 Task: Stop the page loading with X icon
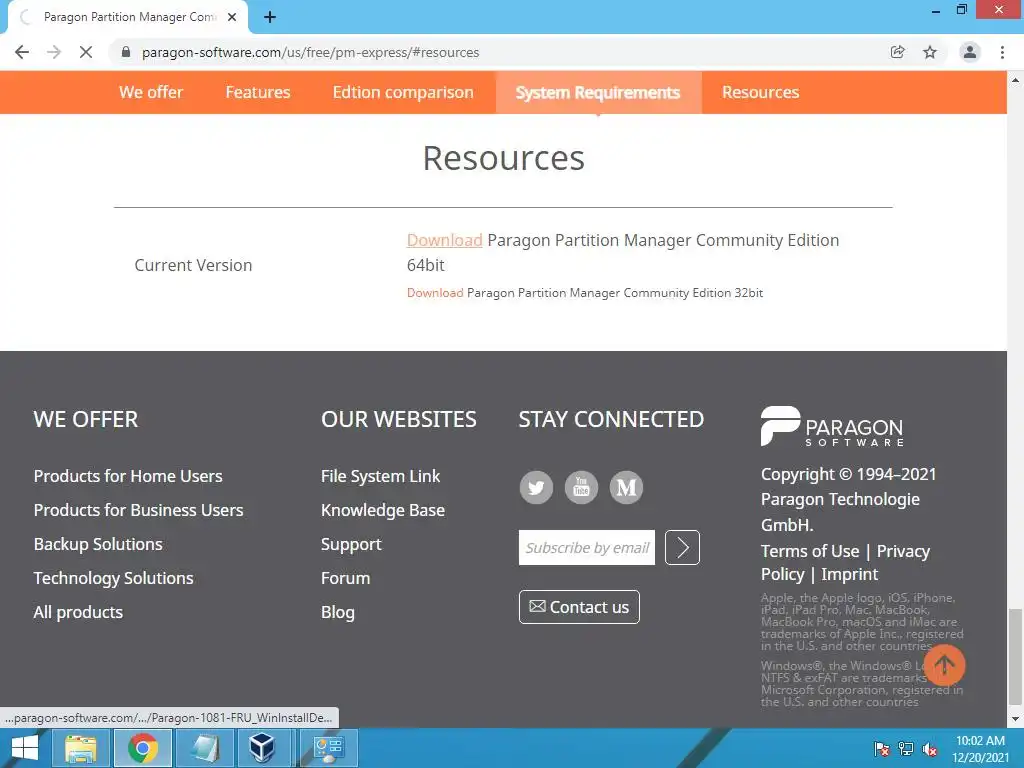pyautogui.click(x=86, y=52)
